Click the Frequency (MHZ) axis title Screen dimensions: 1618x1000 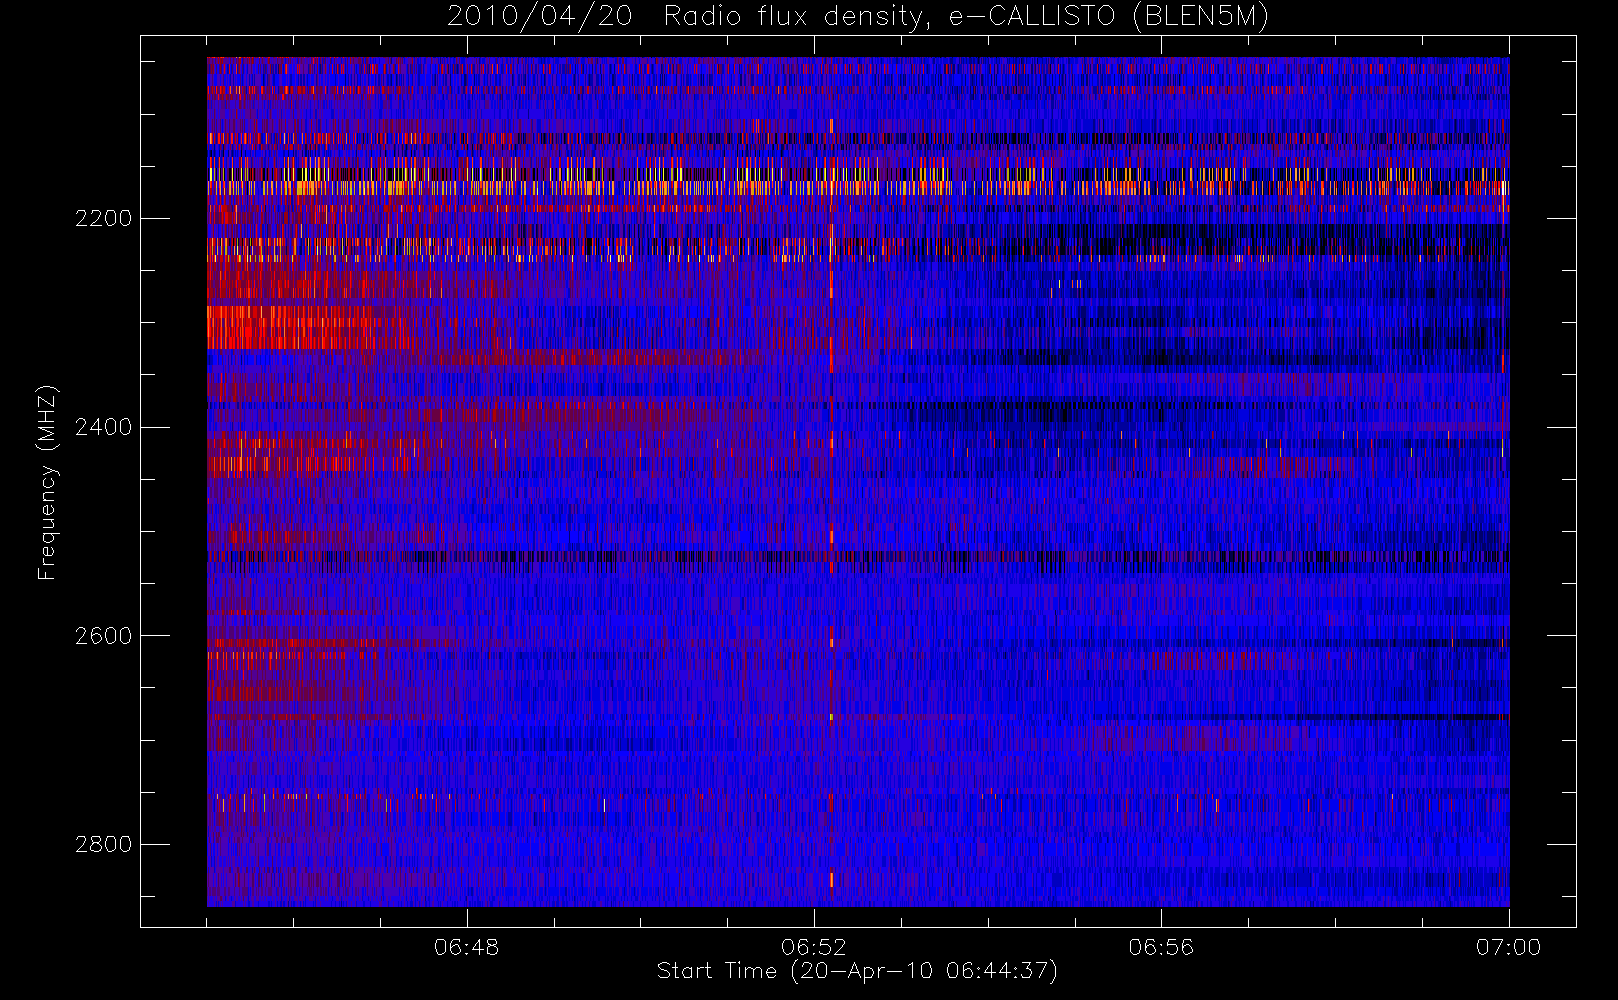pyautogui.click(x=47, y=482)
